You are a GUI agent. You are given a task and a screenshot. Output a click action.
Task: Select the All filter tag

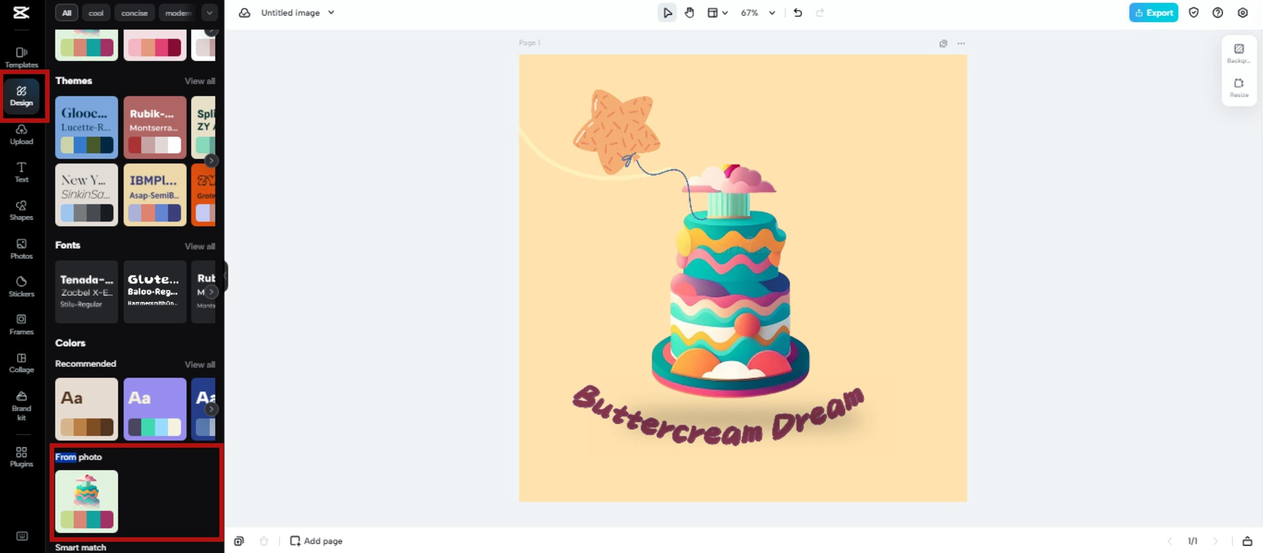click(67, 13)
